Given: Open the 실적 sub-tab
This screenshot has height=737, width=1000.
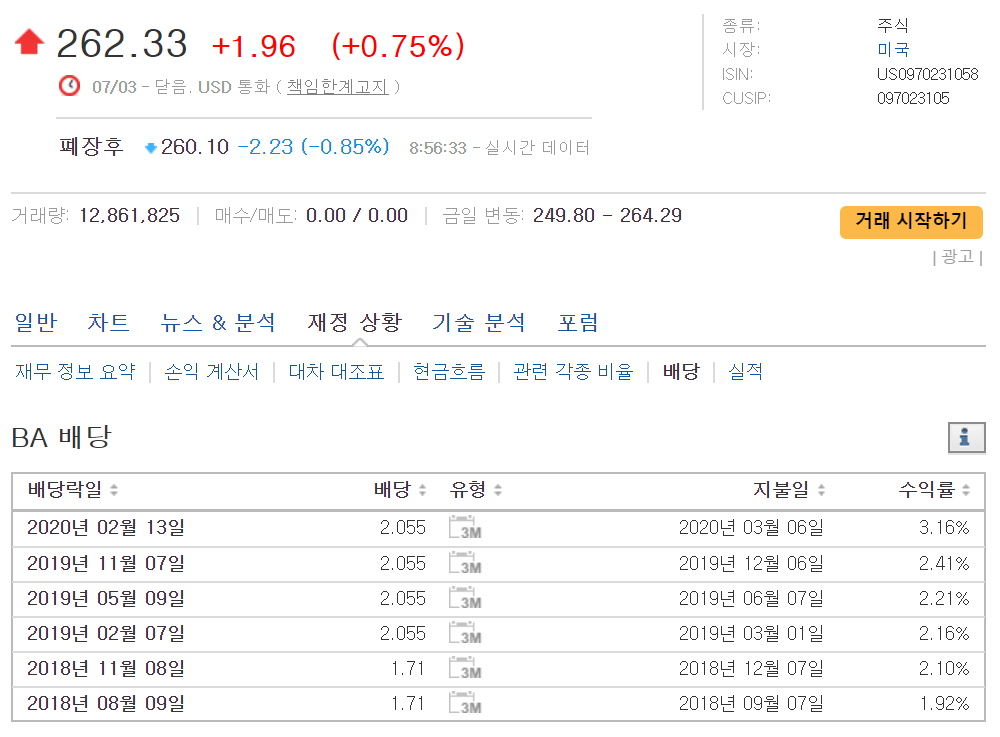Looking at the screenshot, I should pyautogui.click(x=746, y=371).
